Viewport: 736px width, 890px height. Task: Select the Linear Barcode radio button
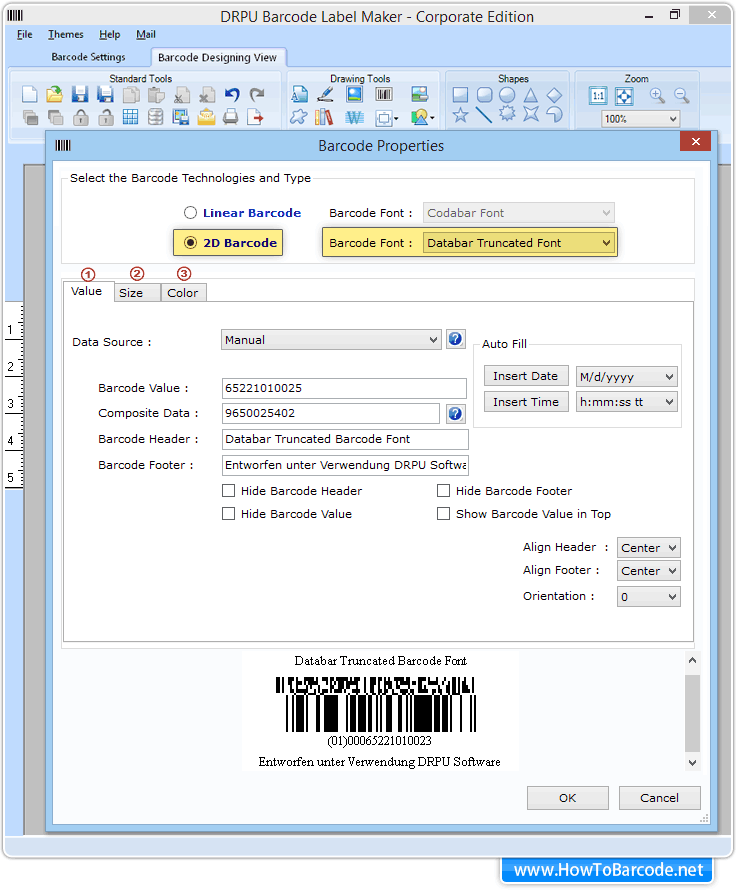pyautogui.click(x=190, y=213)
